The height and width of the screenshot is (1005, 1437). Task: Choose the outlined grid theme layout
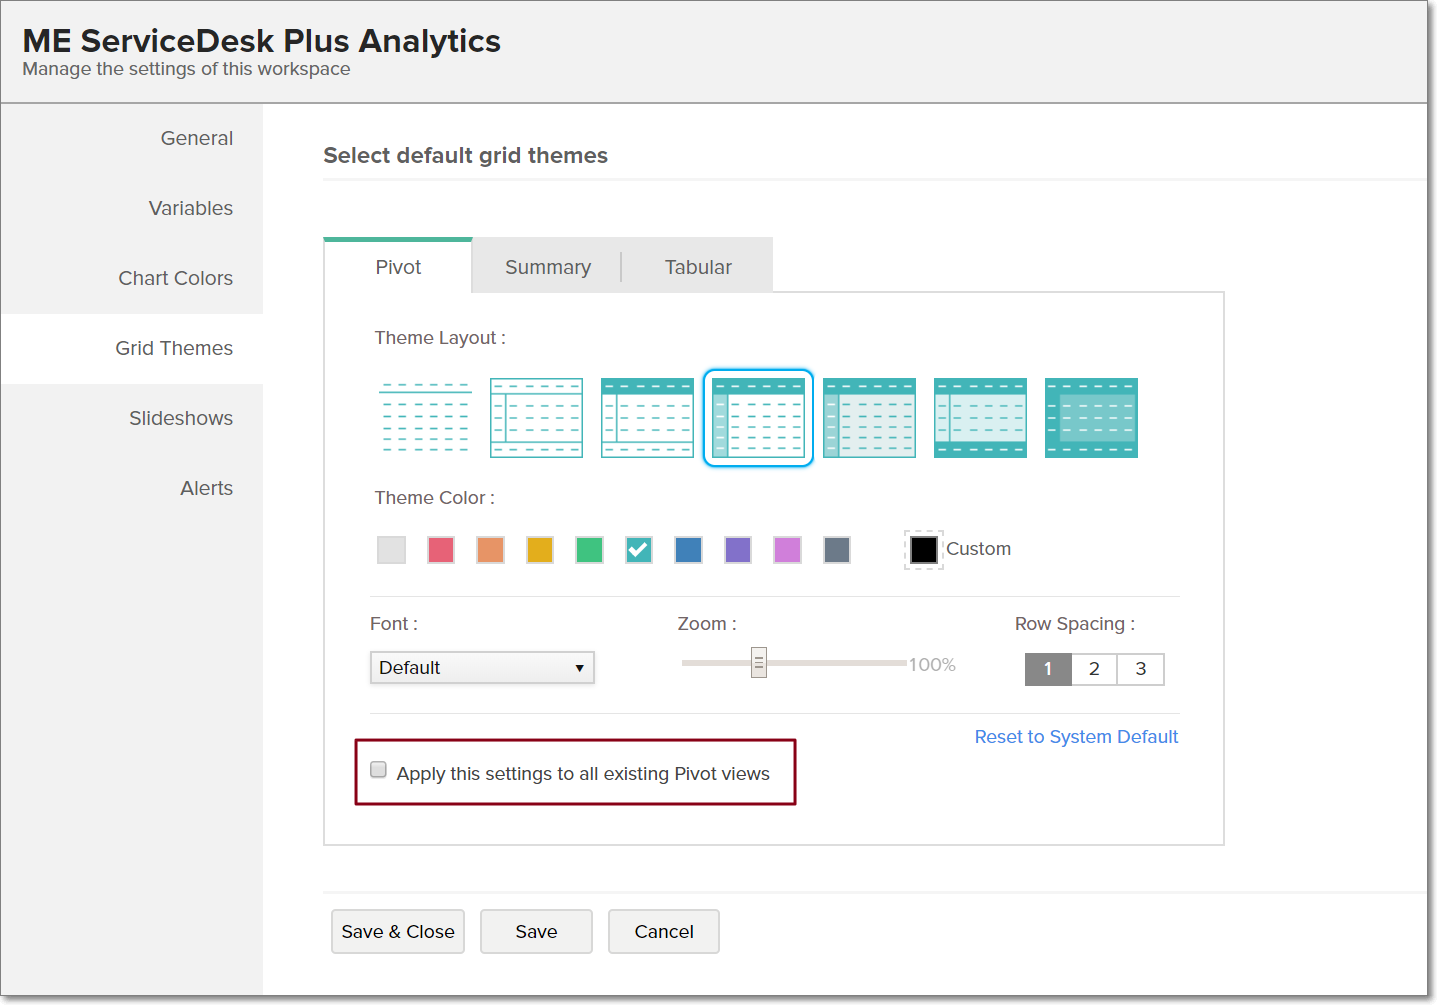(536, 418)
